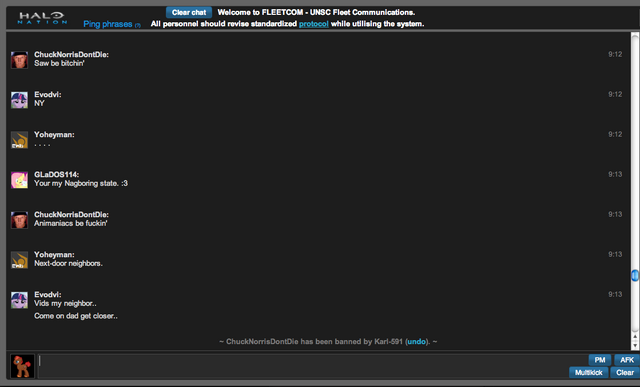The width and height of the screenshot is (640, 387).
Task: Click the message 'Next-door neighbors.'
Action: (68, 263)
